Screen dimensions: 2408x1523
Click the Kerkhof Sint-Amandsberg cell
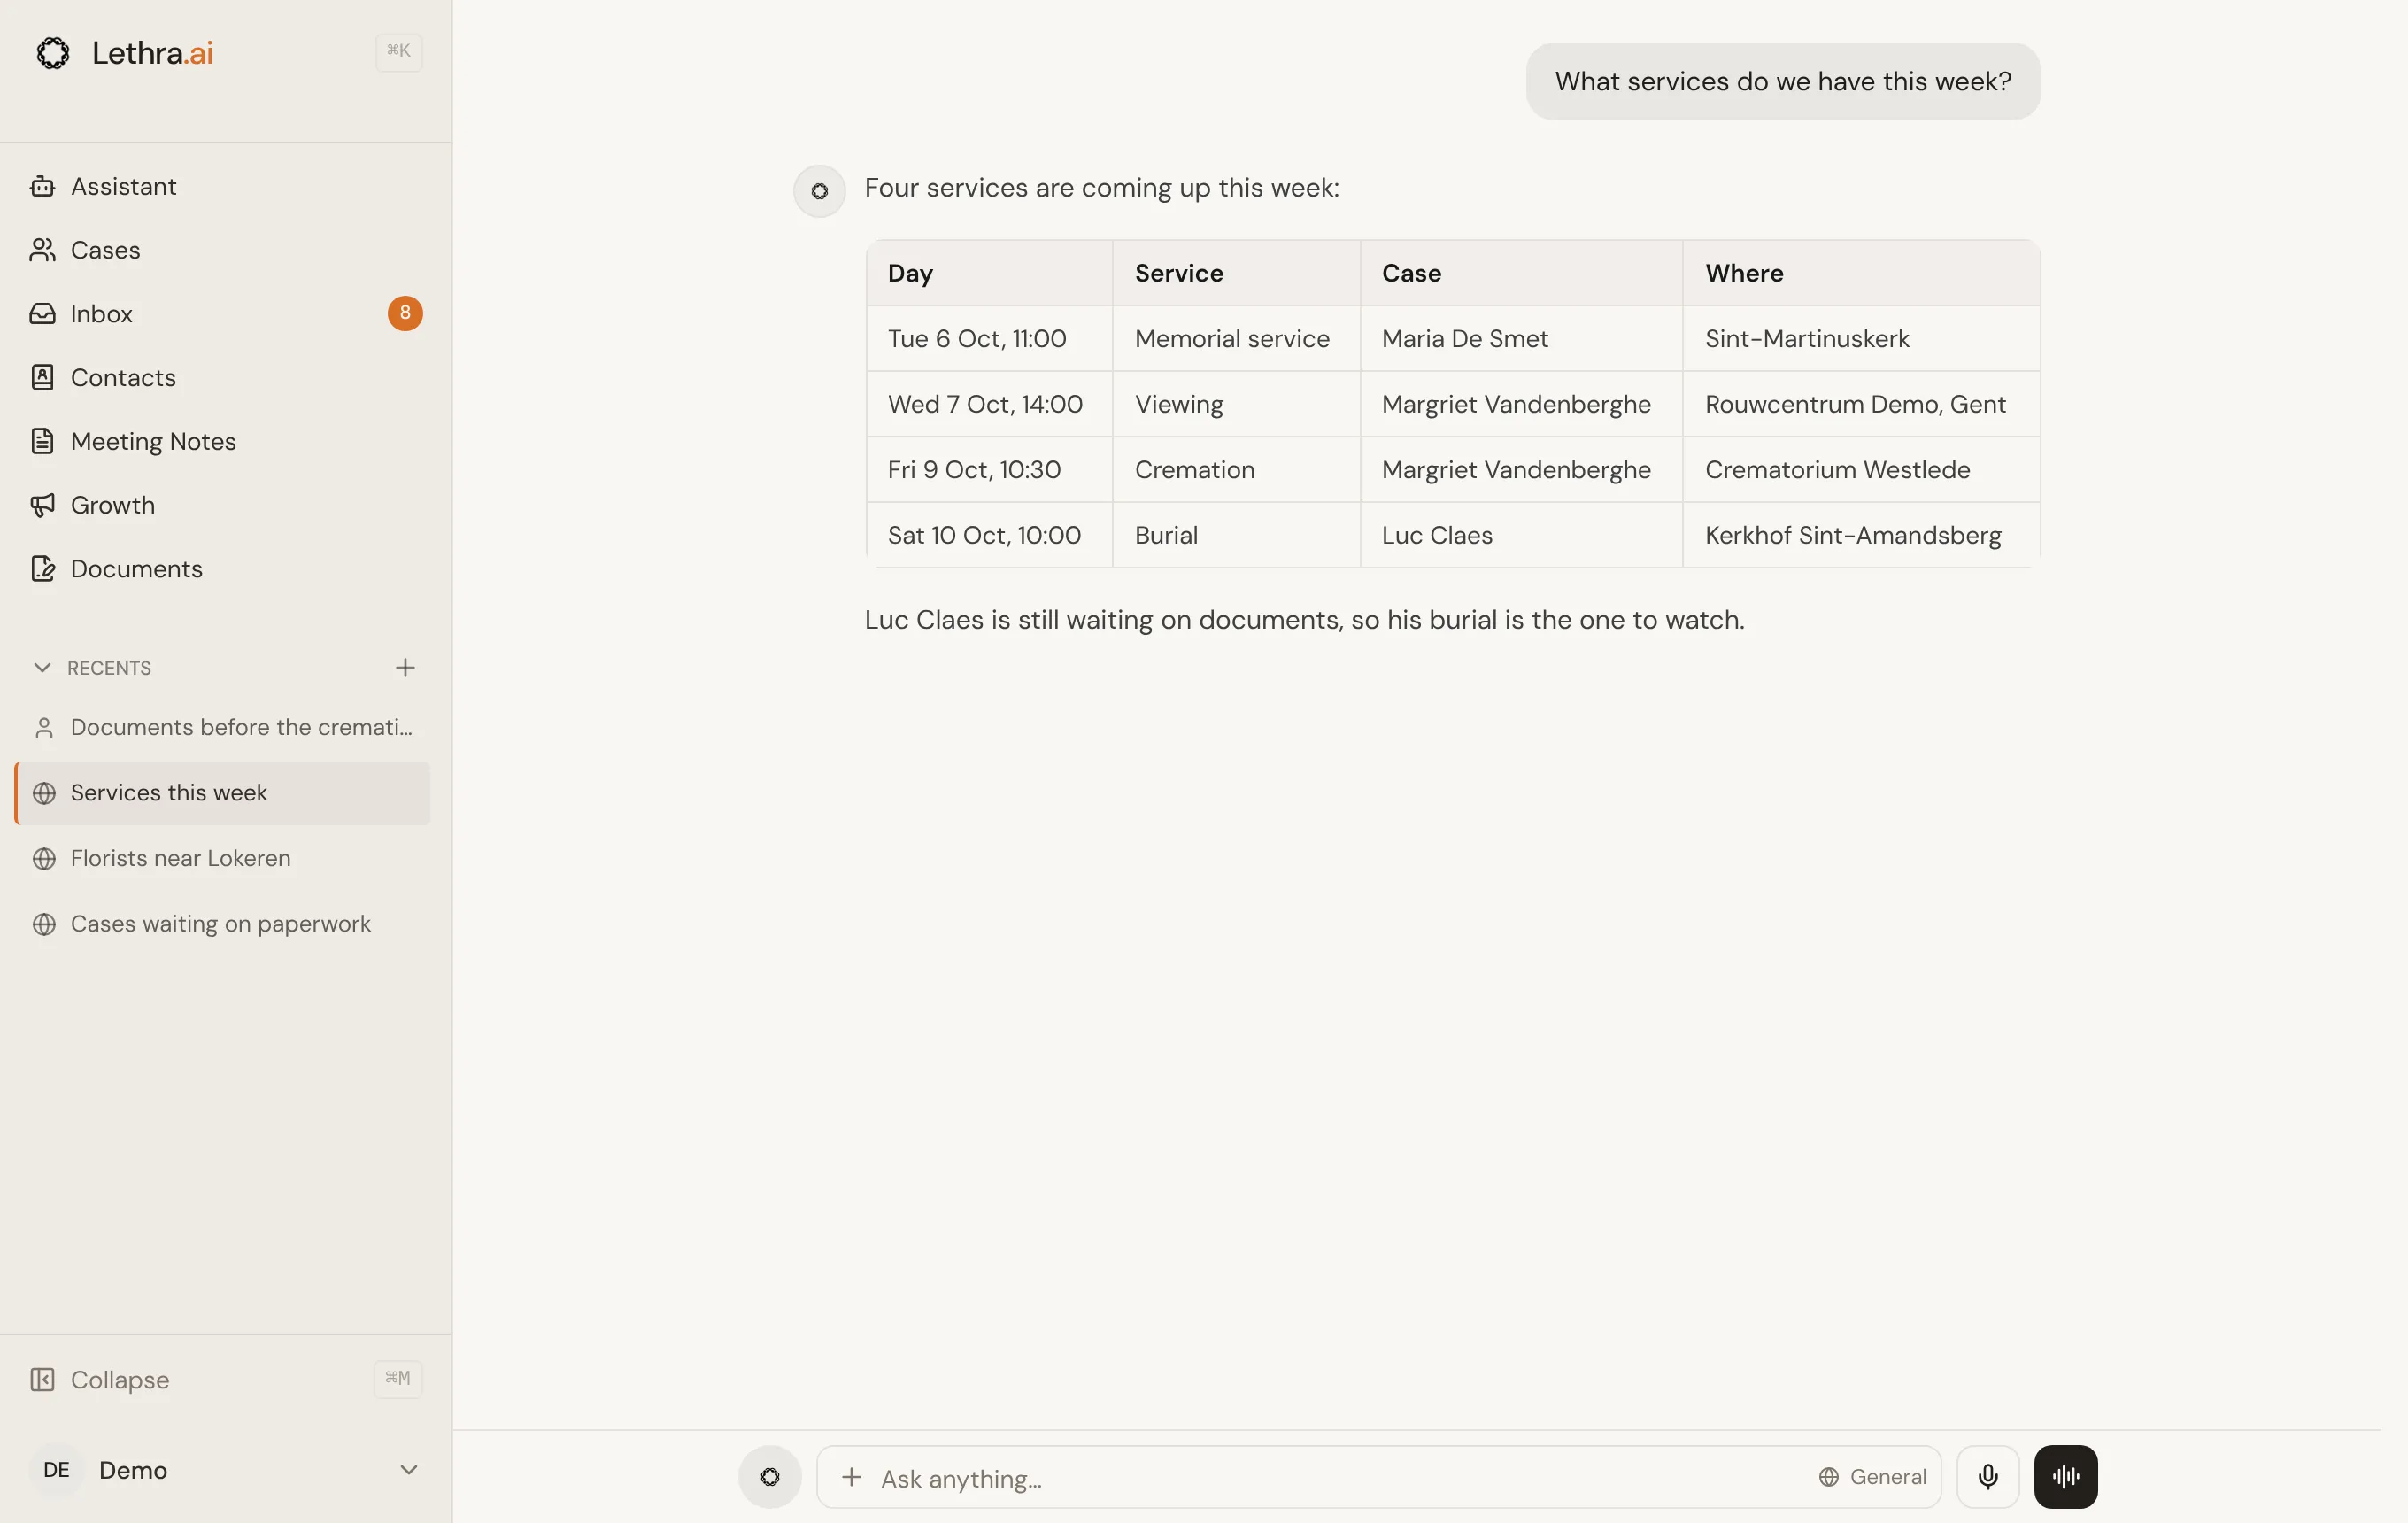[1861, 535]
